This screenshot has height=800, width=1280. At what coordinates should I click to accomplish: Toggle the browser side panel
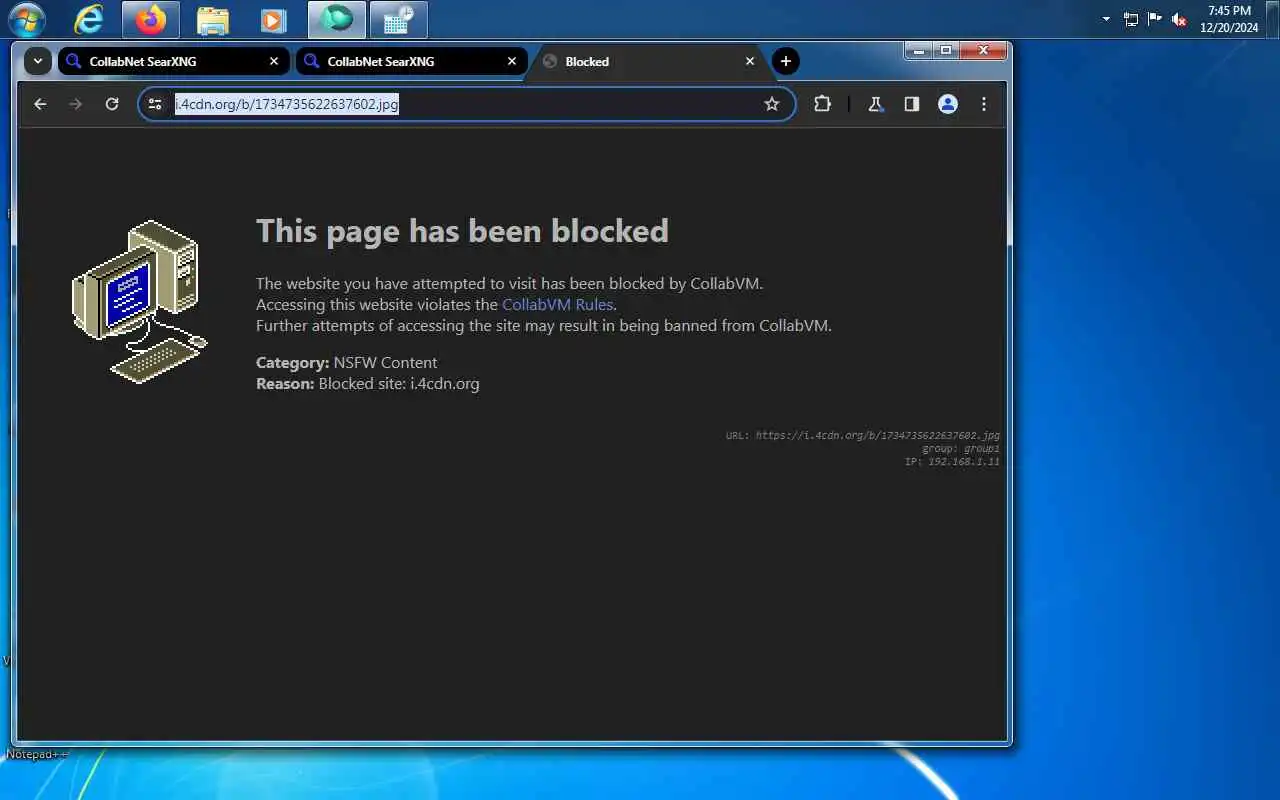(912, 104)
